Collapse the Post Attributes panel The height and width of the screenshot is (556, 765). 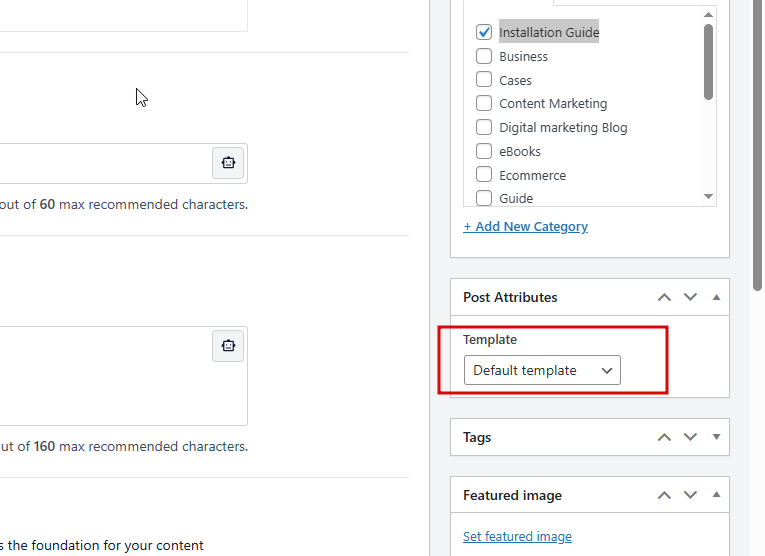point(716,297)
